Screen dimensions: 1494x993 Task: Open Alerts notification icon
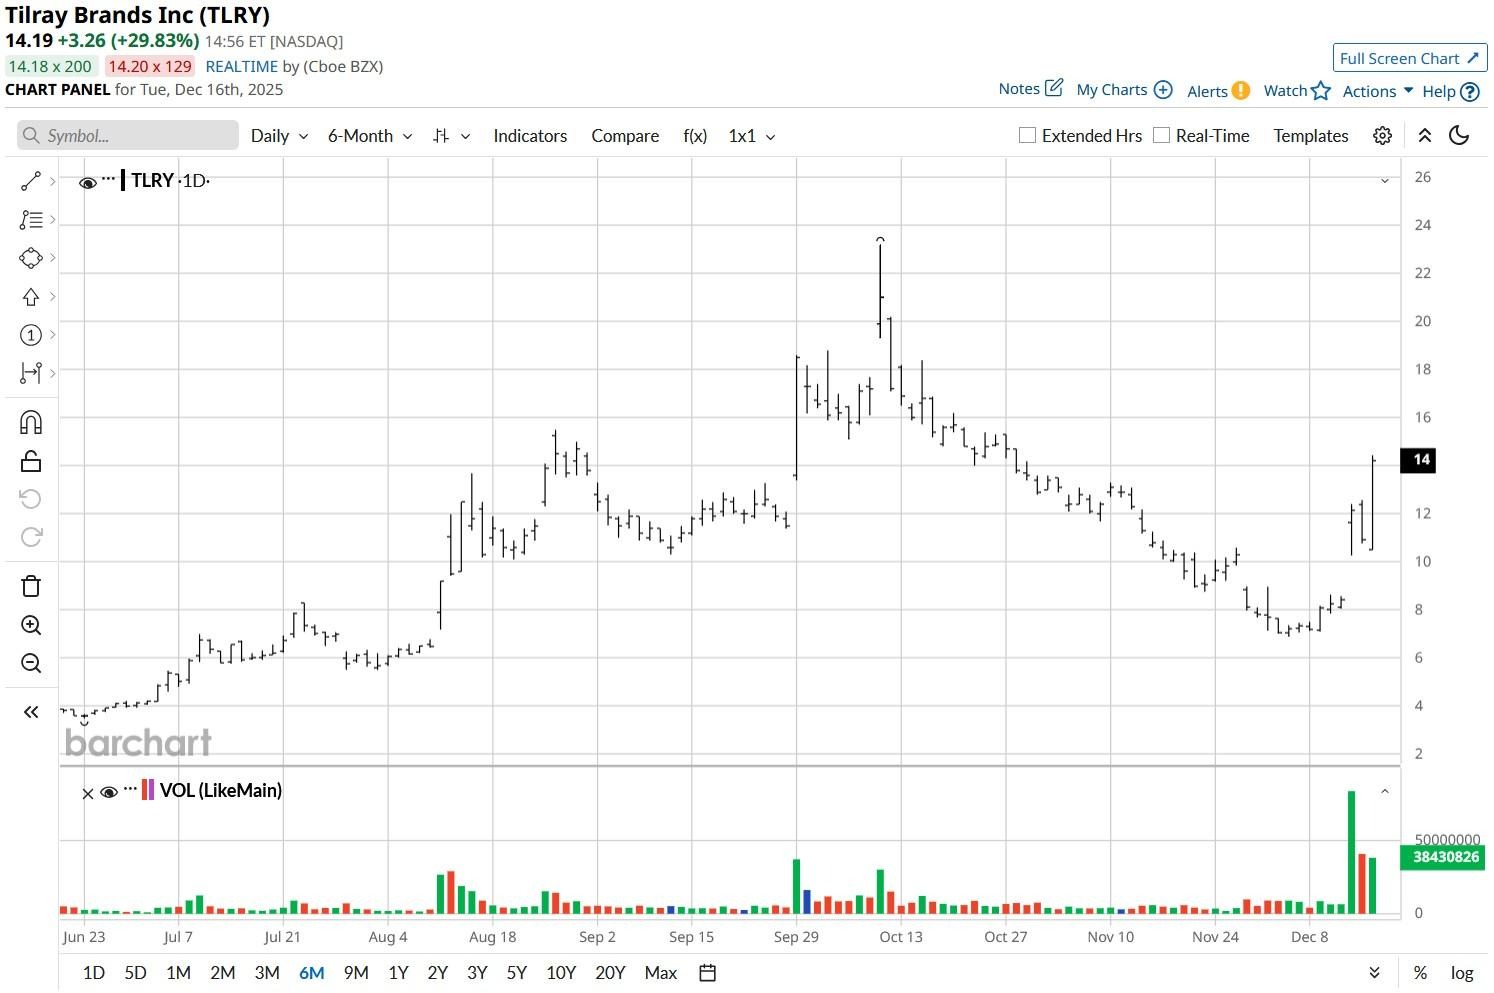[x=1241, y=90]
